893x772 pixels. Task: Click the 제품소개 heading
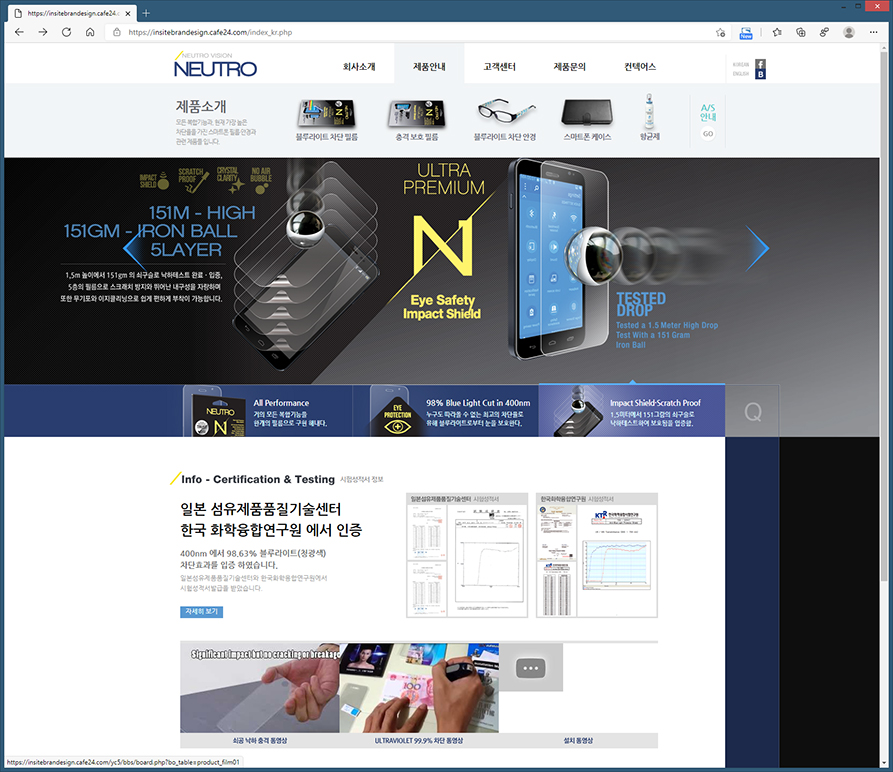tap(201, 106)
